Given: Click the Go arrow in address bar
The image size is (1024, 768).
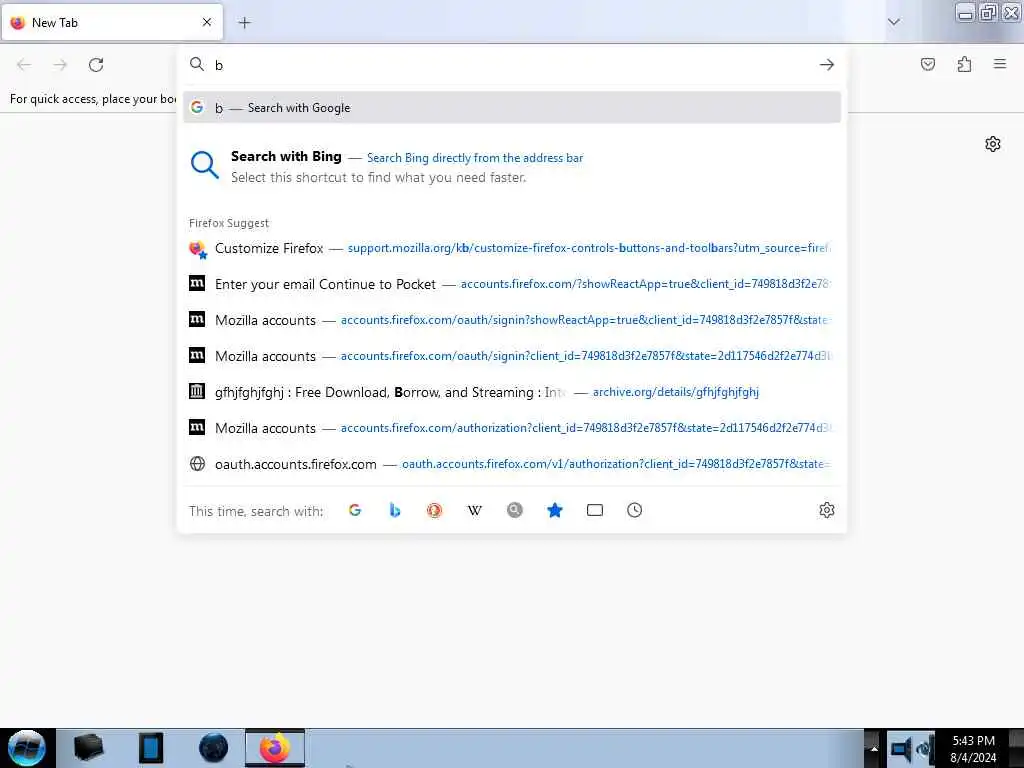Looking at the screenshot, I should point(827,65).
